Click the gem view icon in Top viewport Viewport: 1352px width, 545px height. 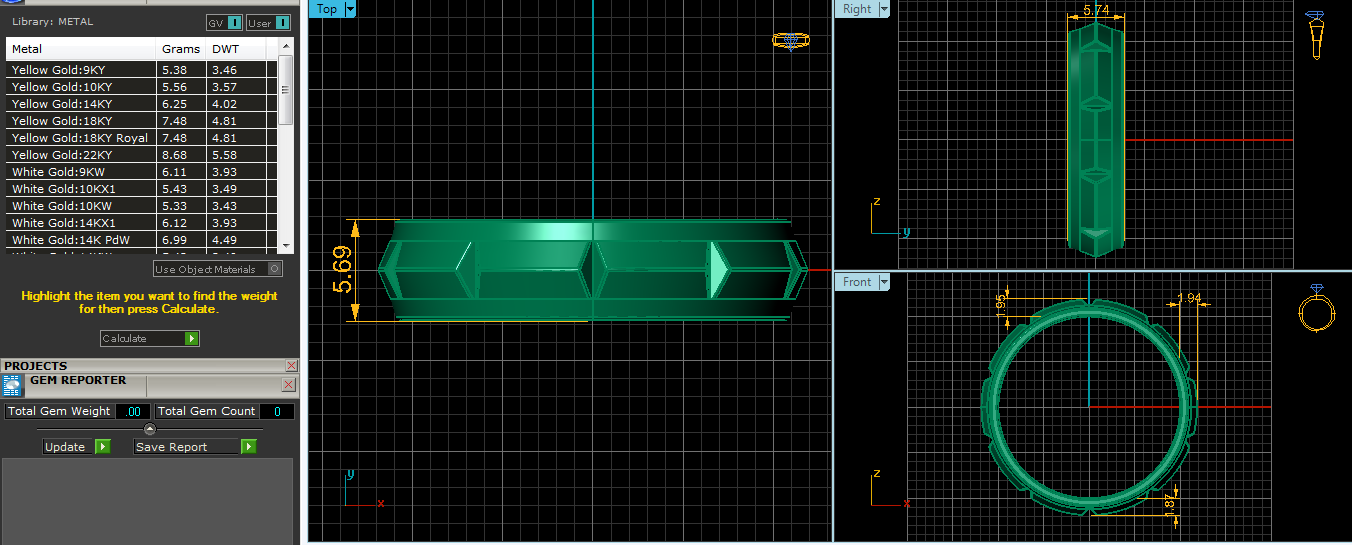(x=790, y=41)
